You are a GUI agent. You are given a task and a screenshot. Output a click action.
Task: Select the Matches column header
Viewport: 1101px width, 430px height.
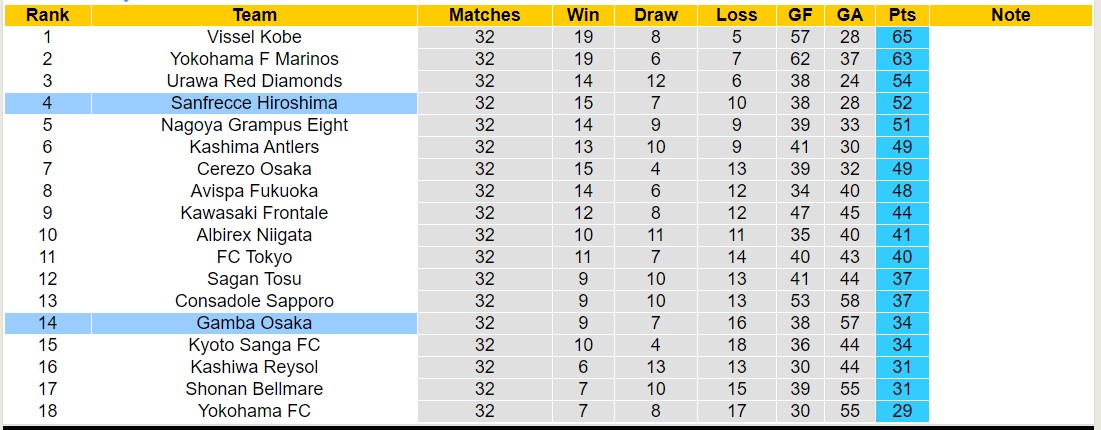[x=485, y=15]
